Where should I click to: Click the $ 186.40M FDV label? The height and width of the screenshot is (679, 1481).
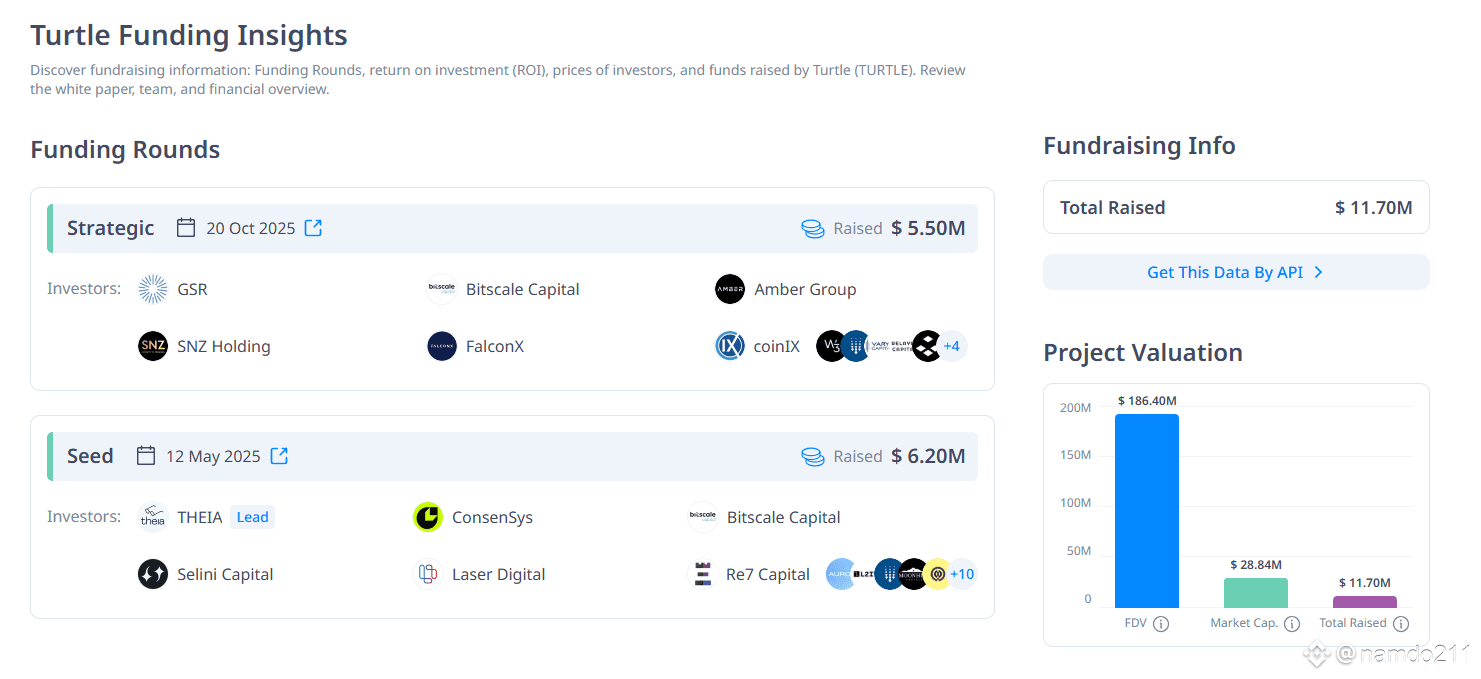1147,400
